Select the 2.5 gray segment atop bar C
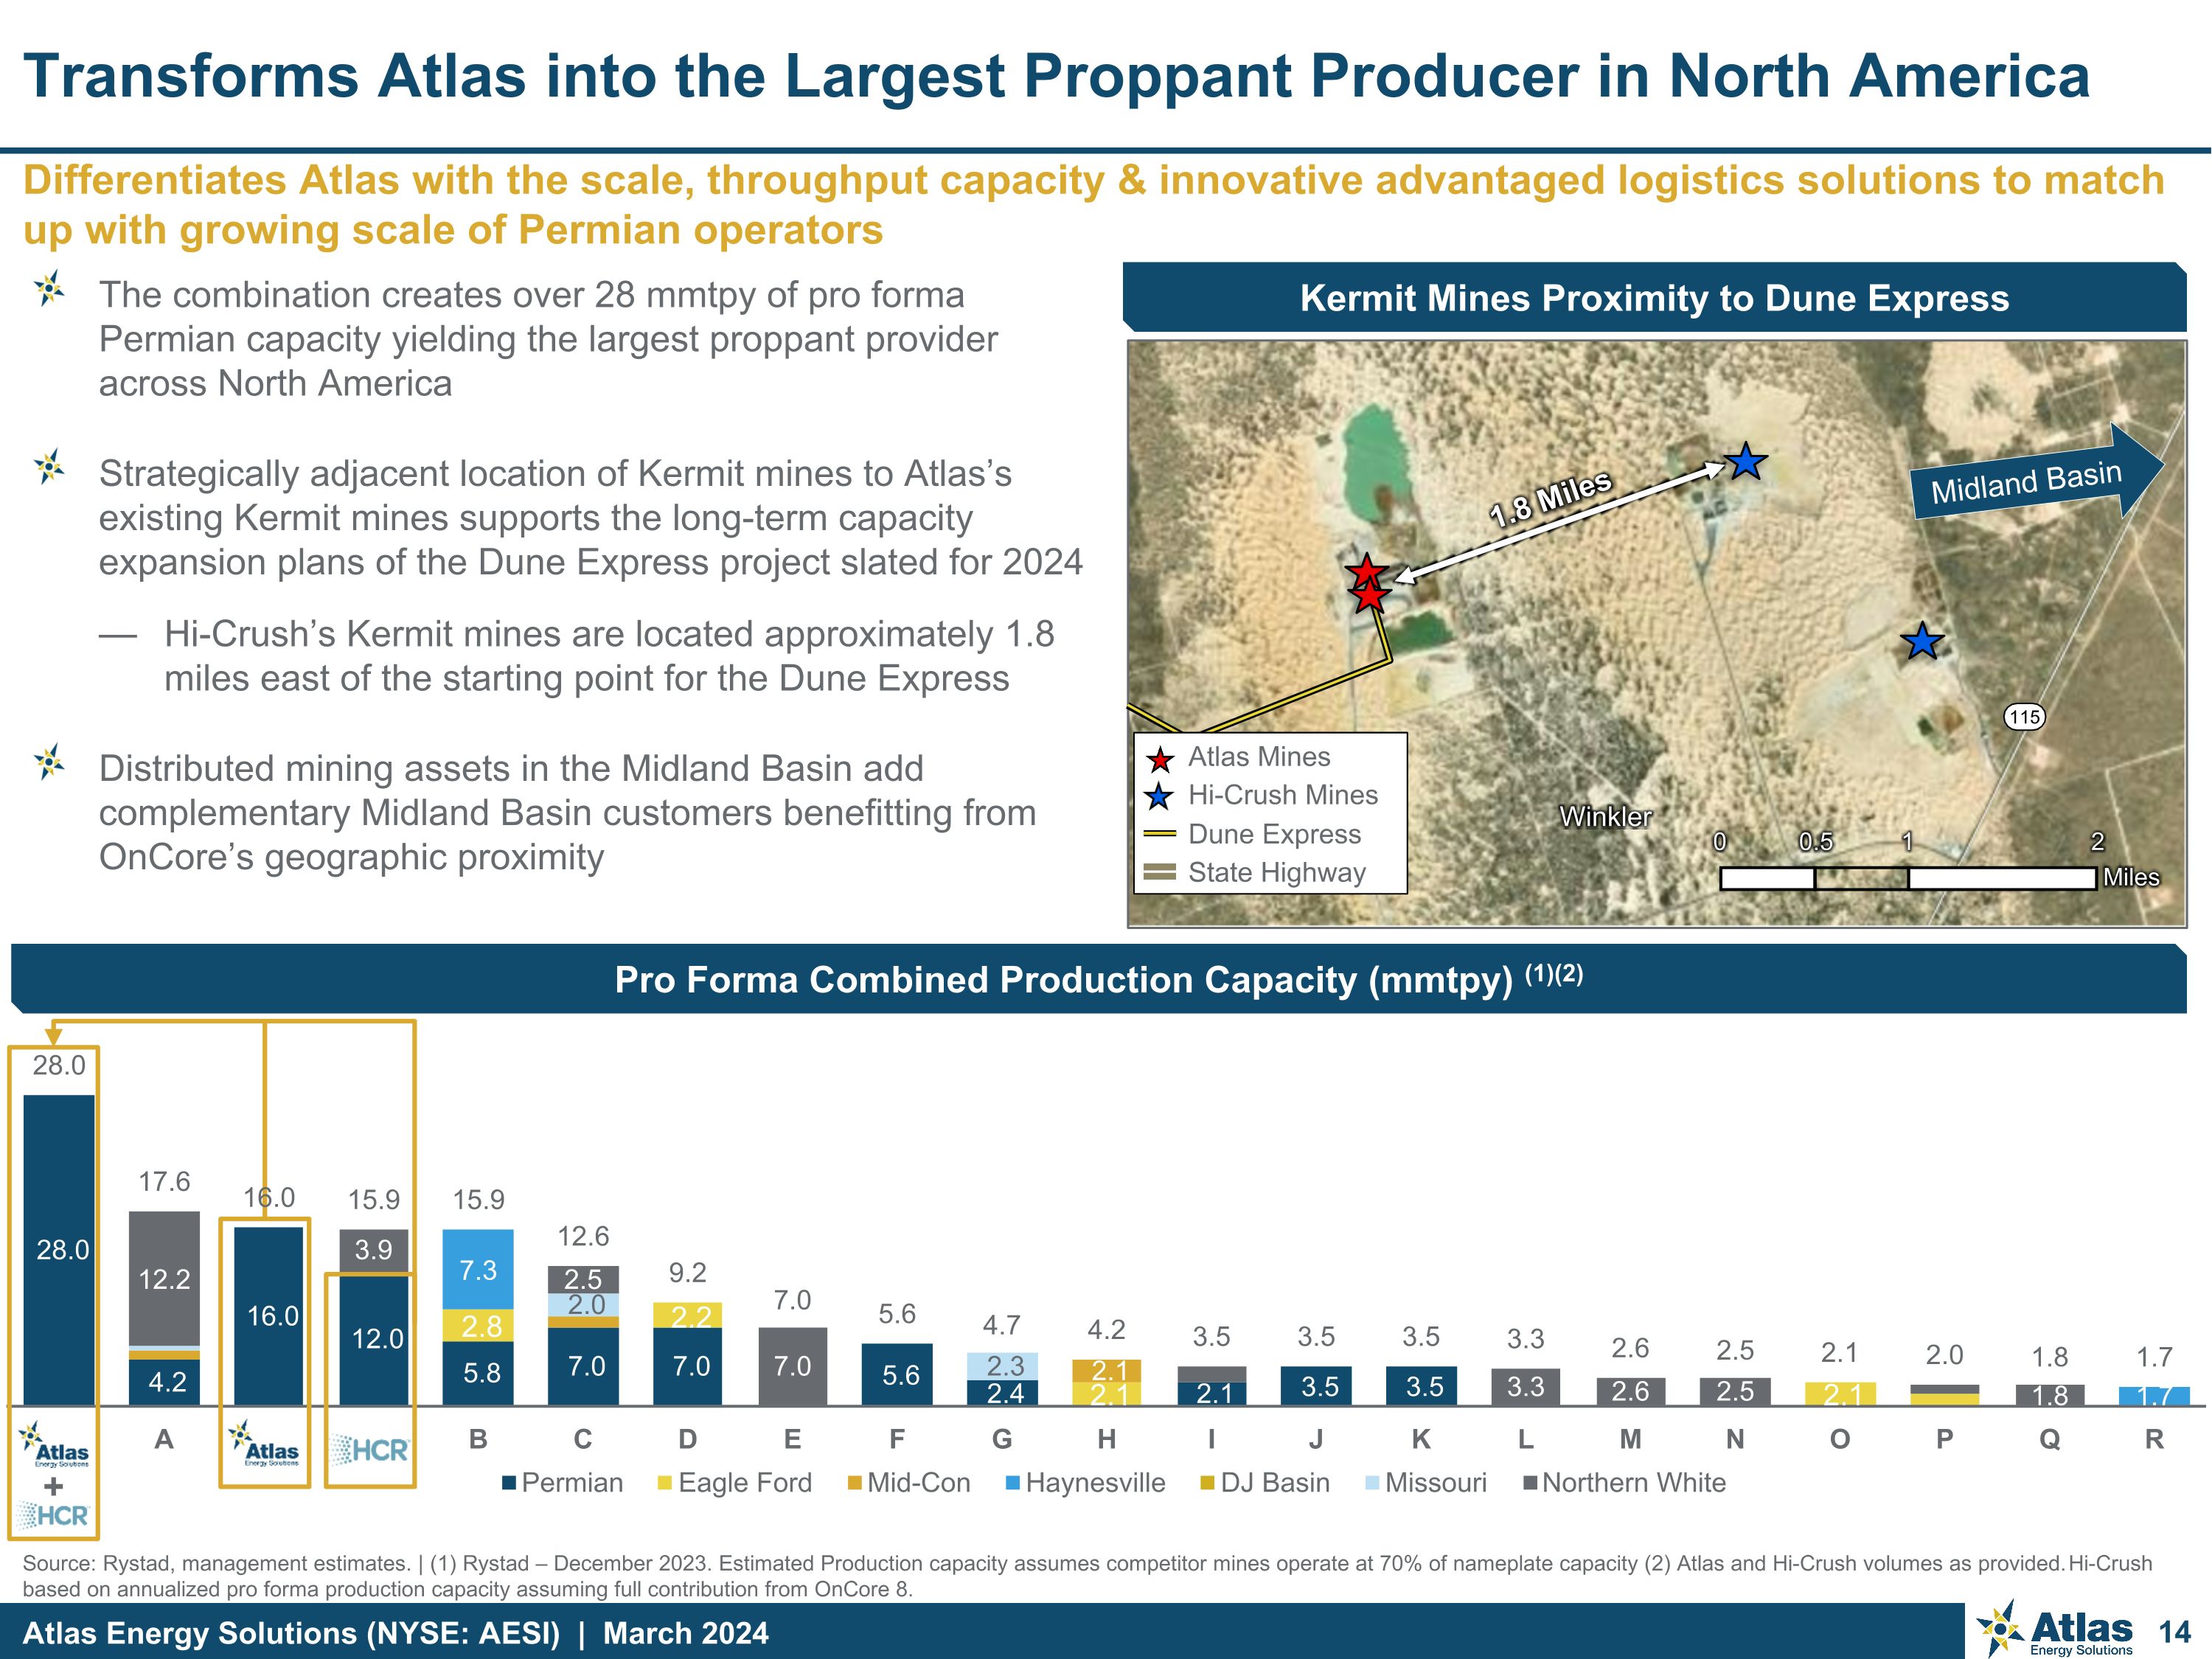Viewport: 2212px width, 1659px height. (583, 1280)
